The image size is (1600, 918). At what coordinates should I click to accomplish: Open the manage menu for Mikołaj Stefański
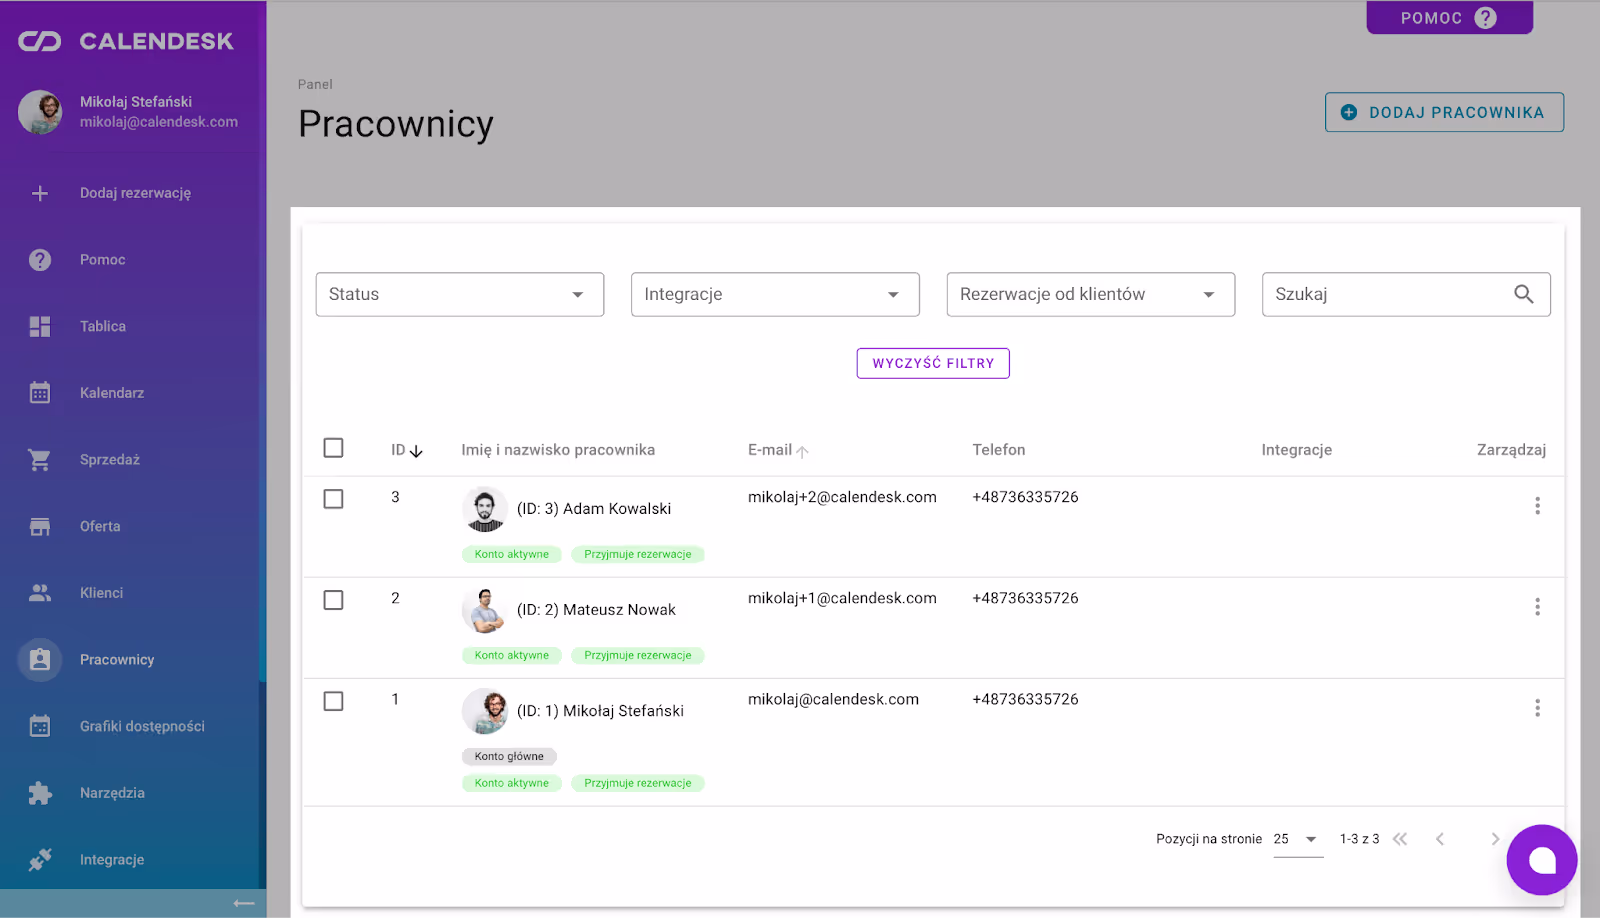point(1537,708)
